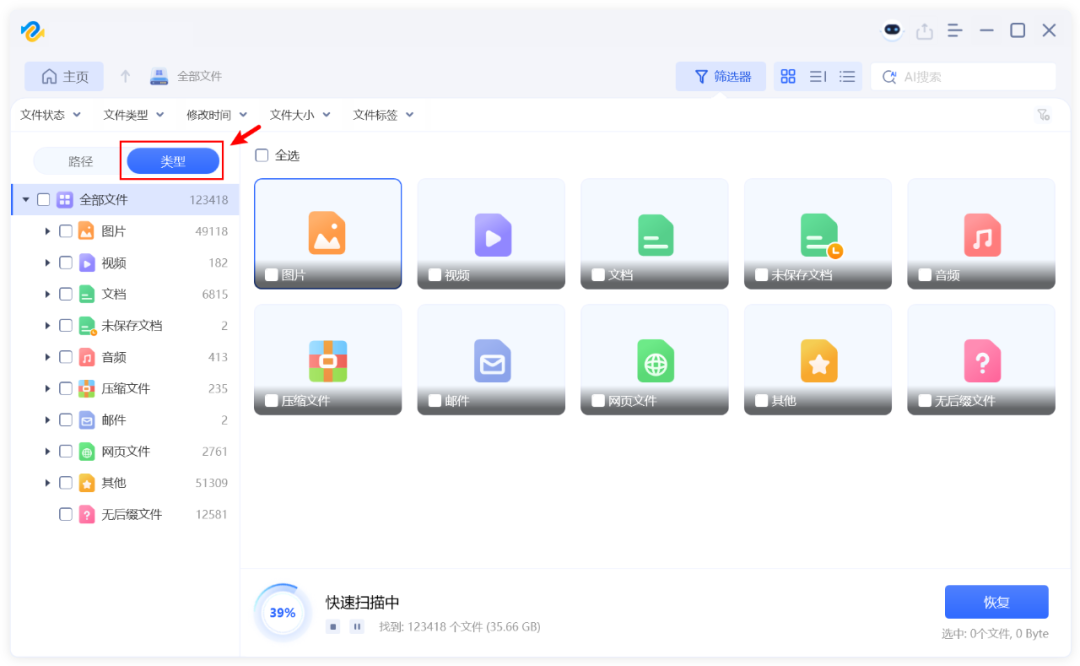Open the AI assistant robot icon
1080x666 pixels.
tap(892, 30)
